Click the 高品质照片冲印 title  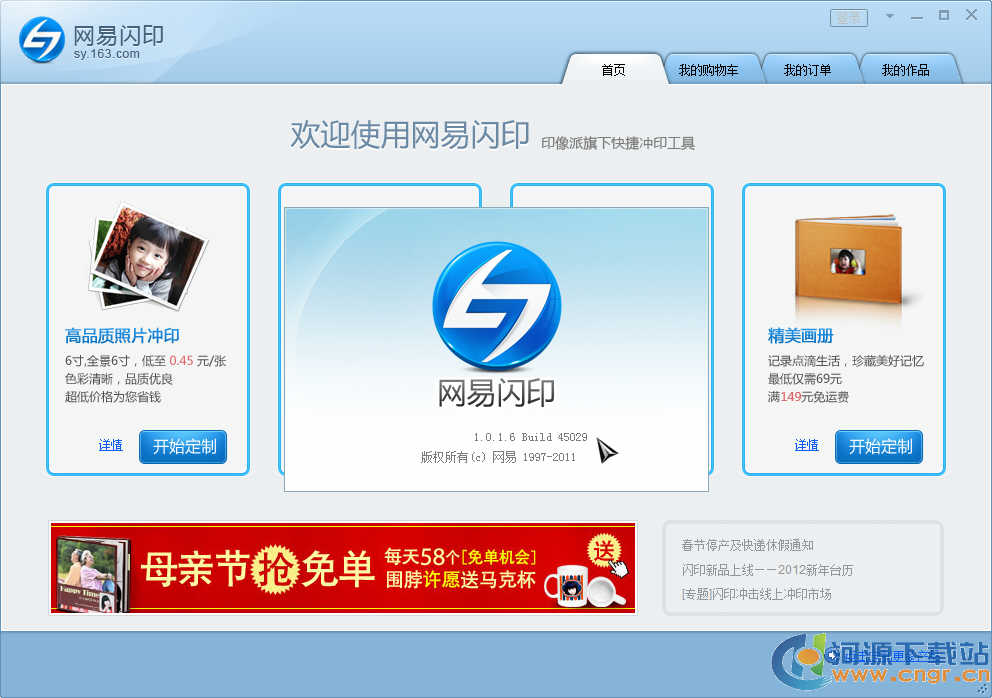click(122, 335)
